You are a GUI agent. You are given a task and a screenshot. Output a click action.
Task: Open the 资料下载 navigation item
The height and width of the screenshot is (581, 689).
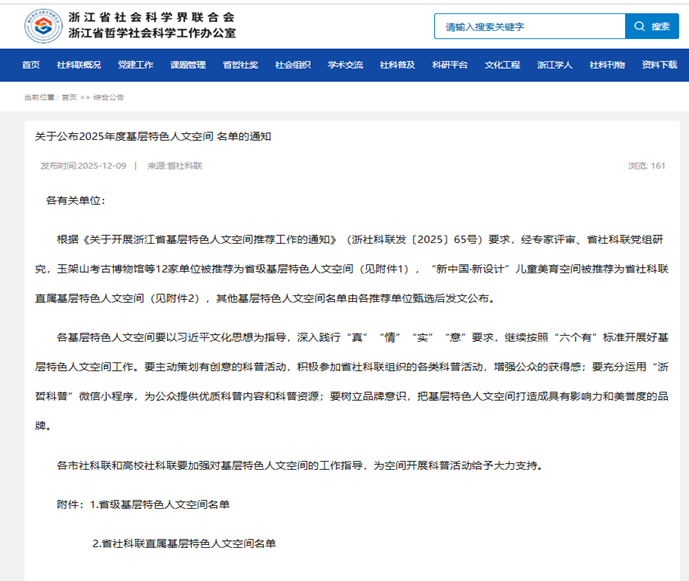click(x=659, y=65)
